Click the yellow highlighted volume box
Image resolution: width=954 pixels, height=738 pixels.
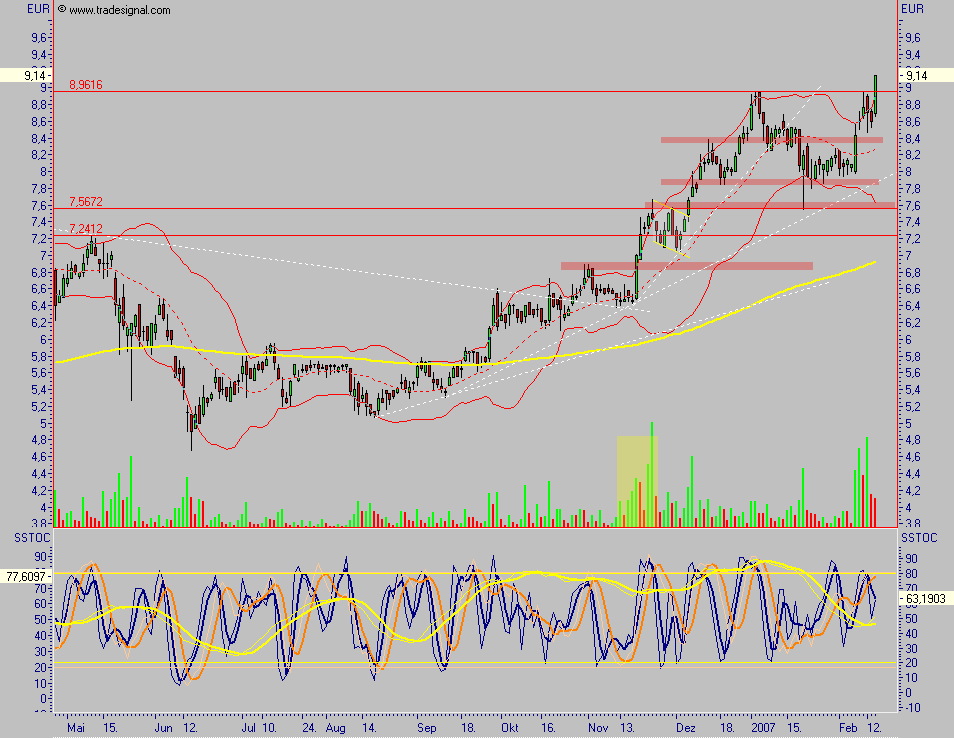point(634,480)
